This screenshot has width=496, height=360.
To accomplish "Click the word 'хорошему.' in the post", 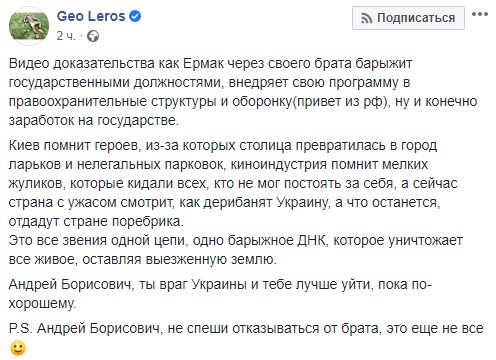I will click(x=42, y=303).
